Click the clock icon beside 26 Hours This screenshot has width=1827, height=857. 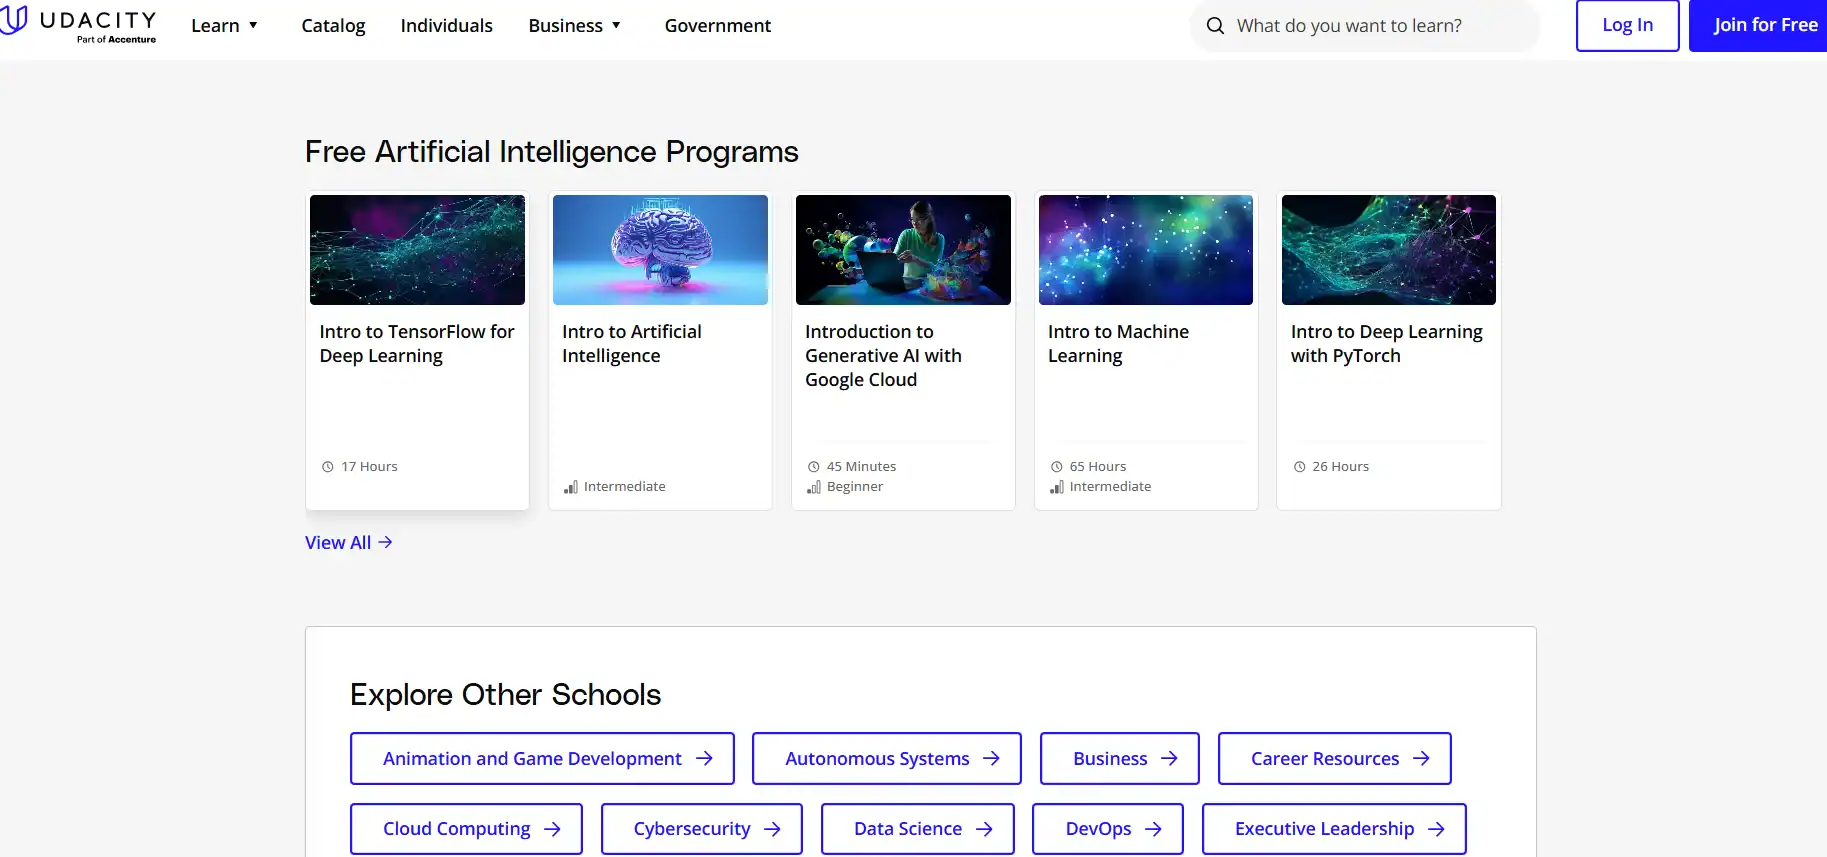click(x=1299, y=467)
